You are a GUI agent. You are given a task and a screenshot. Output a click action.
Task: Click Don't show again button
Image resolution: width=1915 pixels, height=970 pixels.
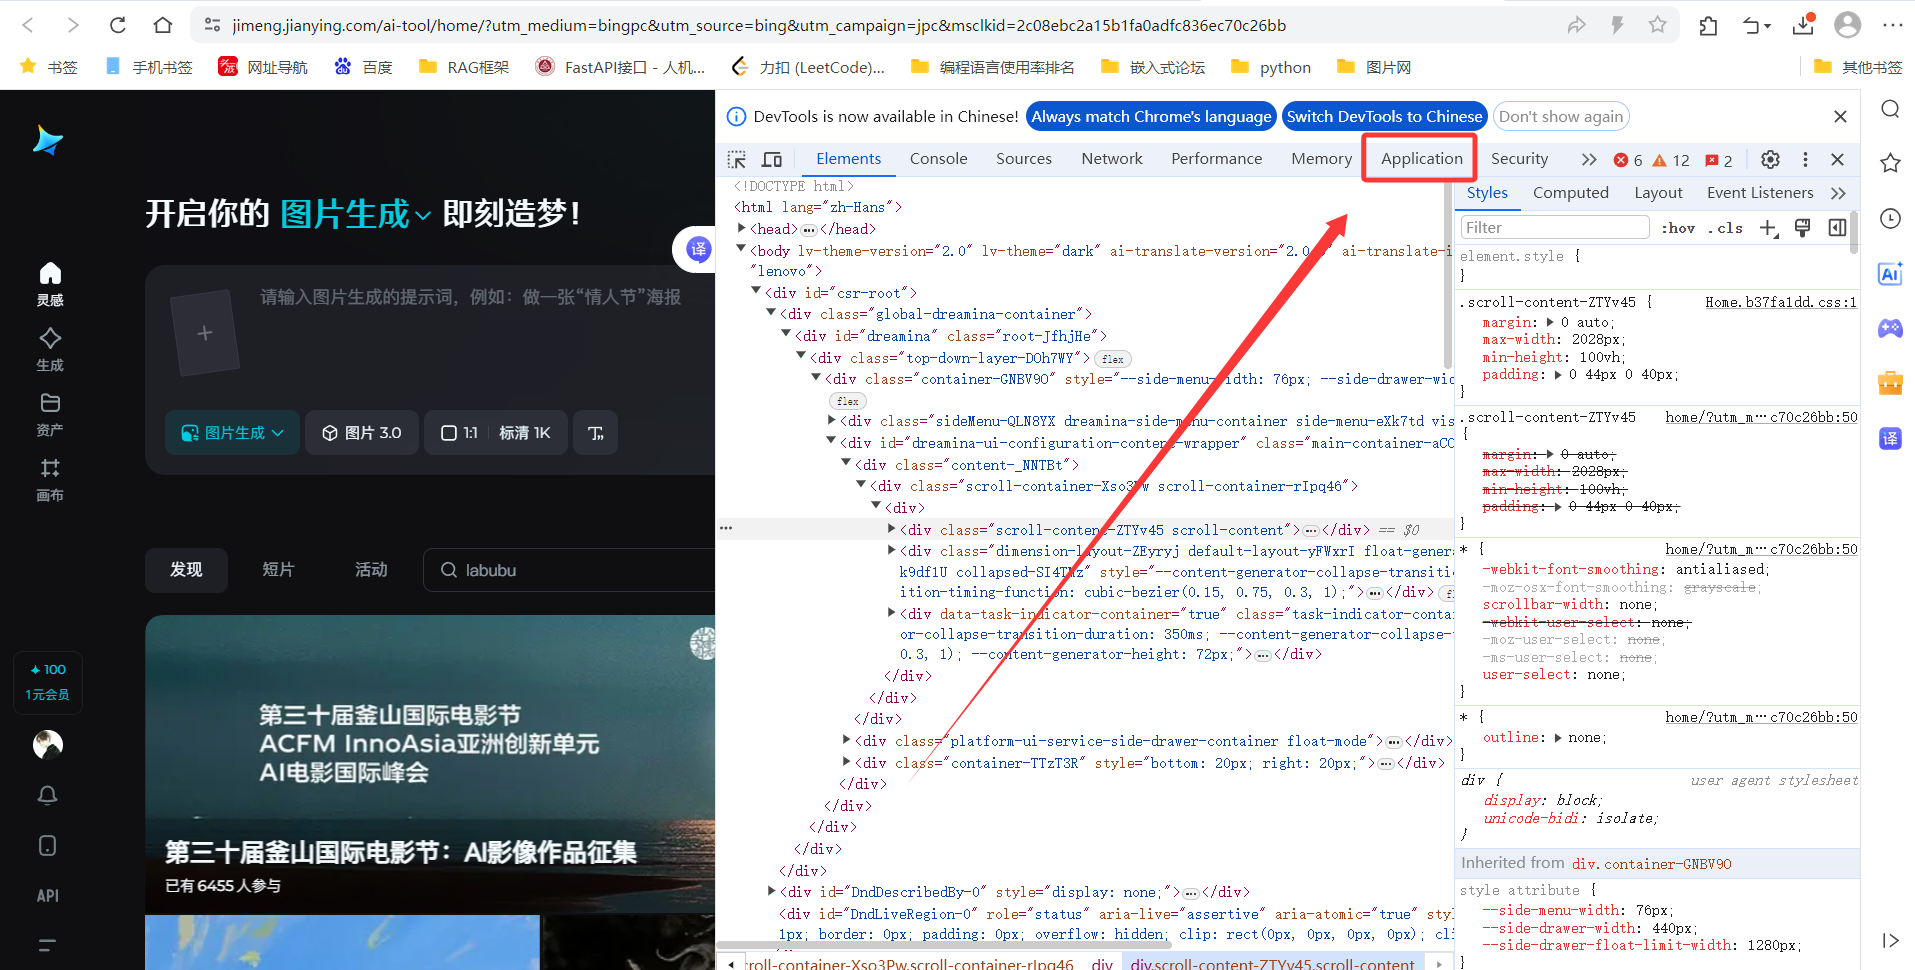tap(1560, 116)
